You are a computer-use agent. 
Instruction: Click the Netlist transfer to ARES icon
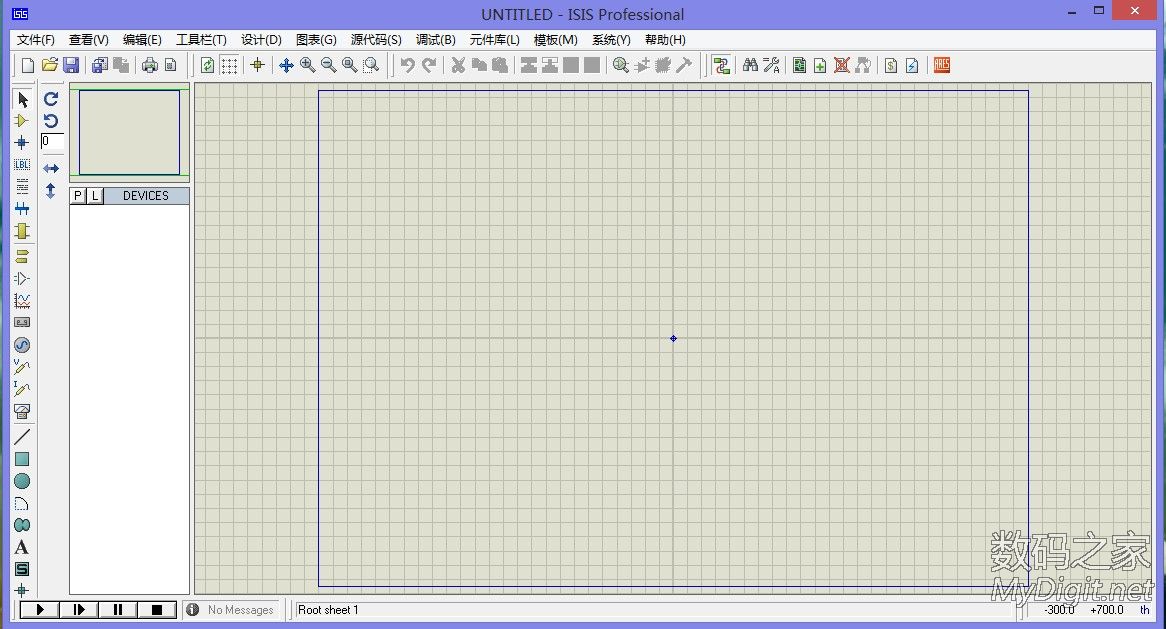point(941,65)
